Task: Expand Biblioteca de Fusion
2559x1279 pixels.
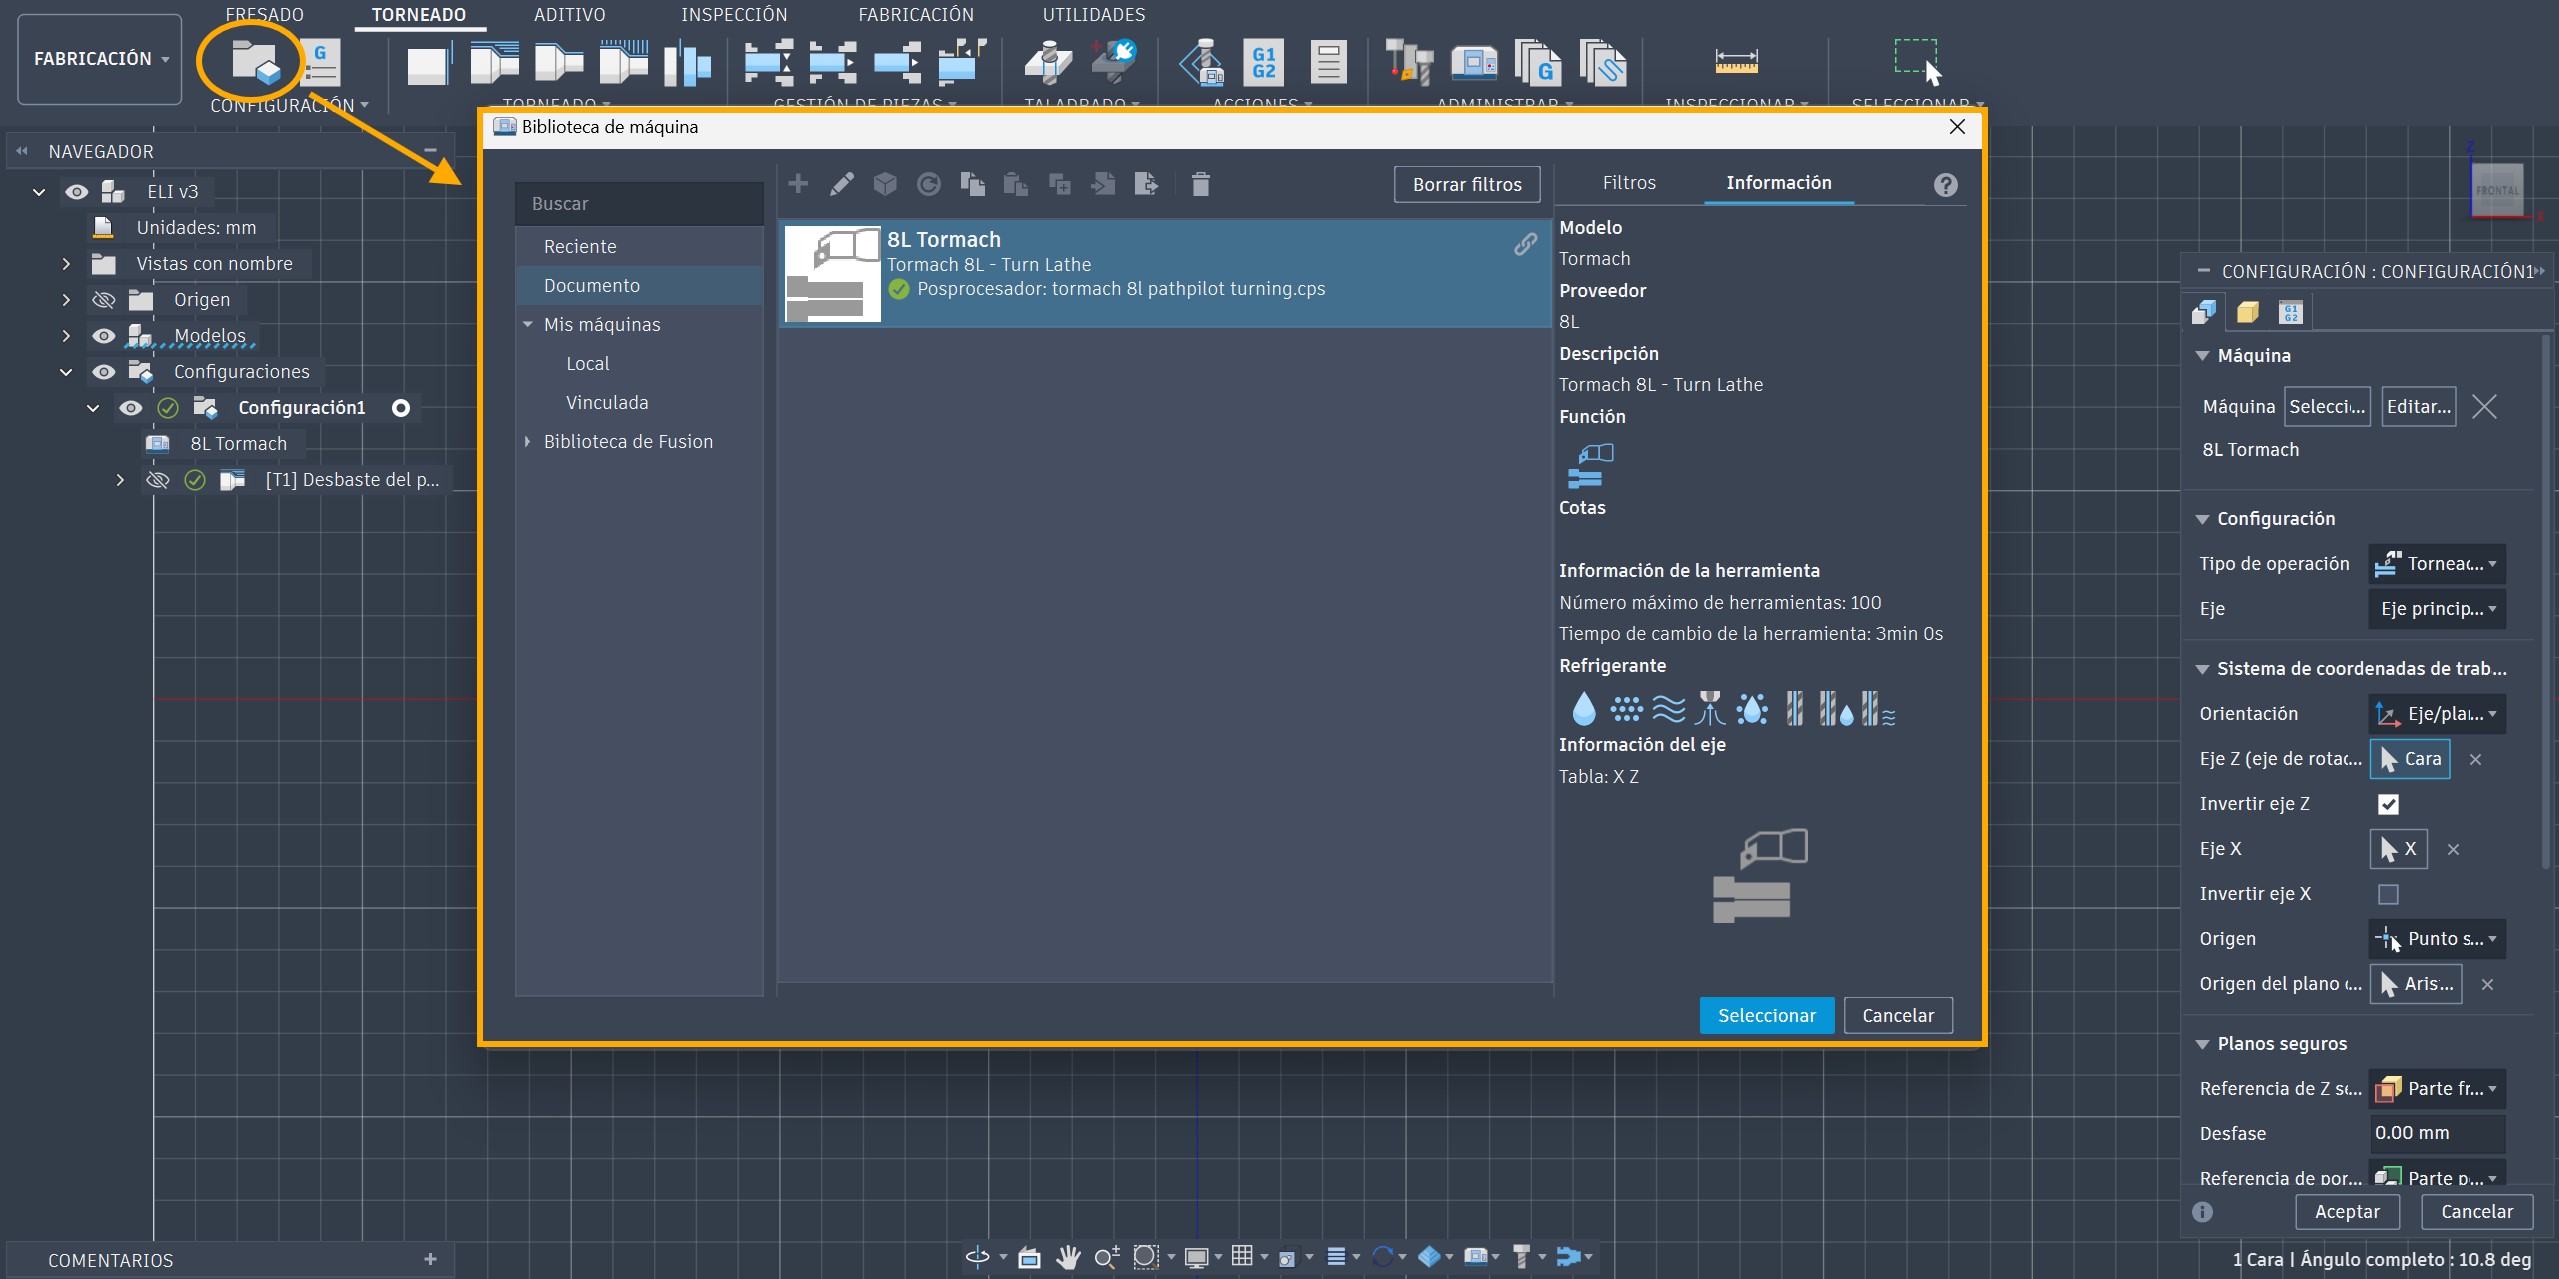Action: 528,441
